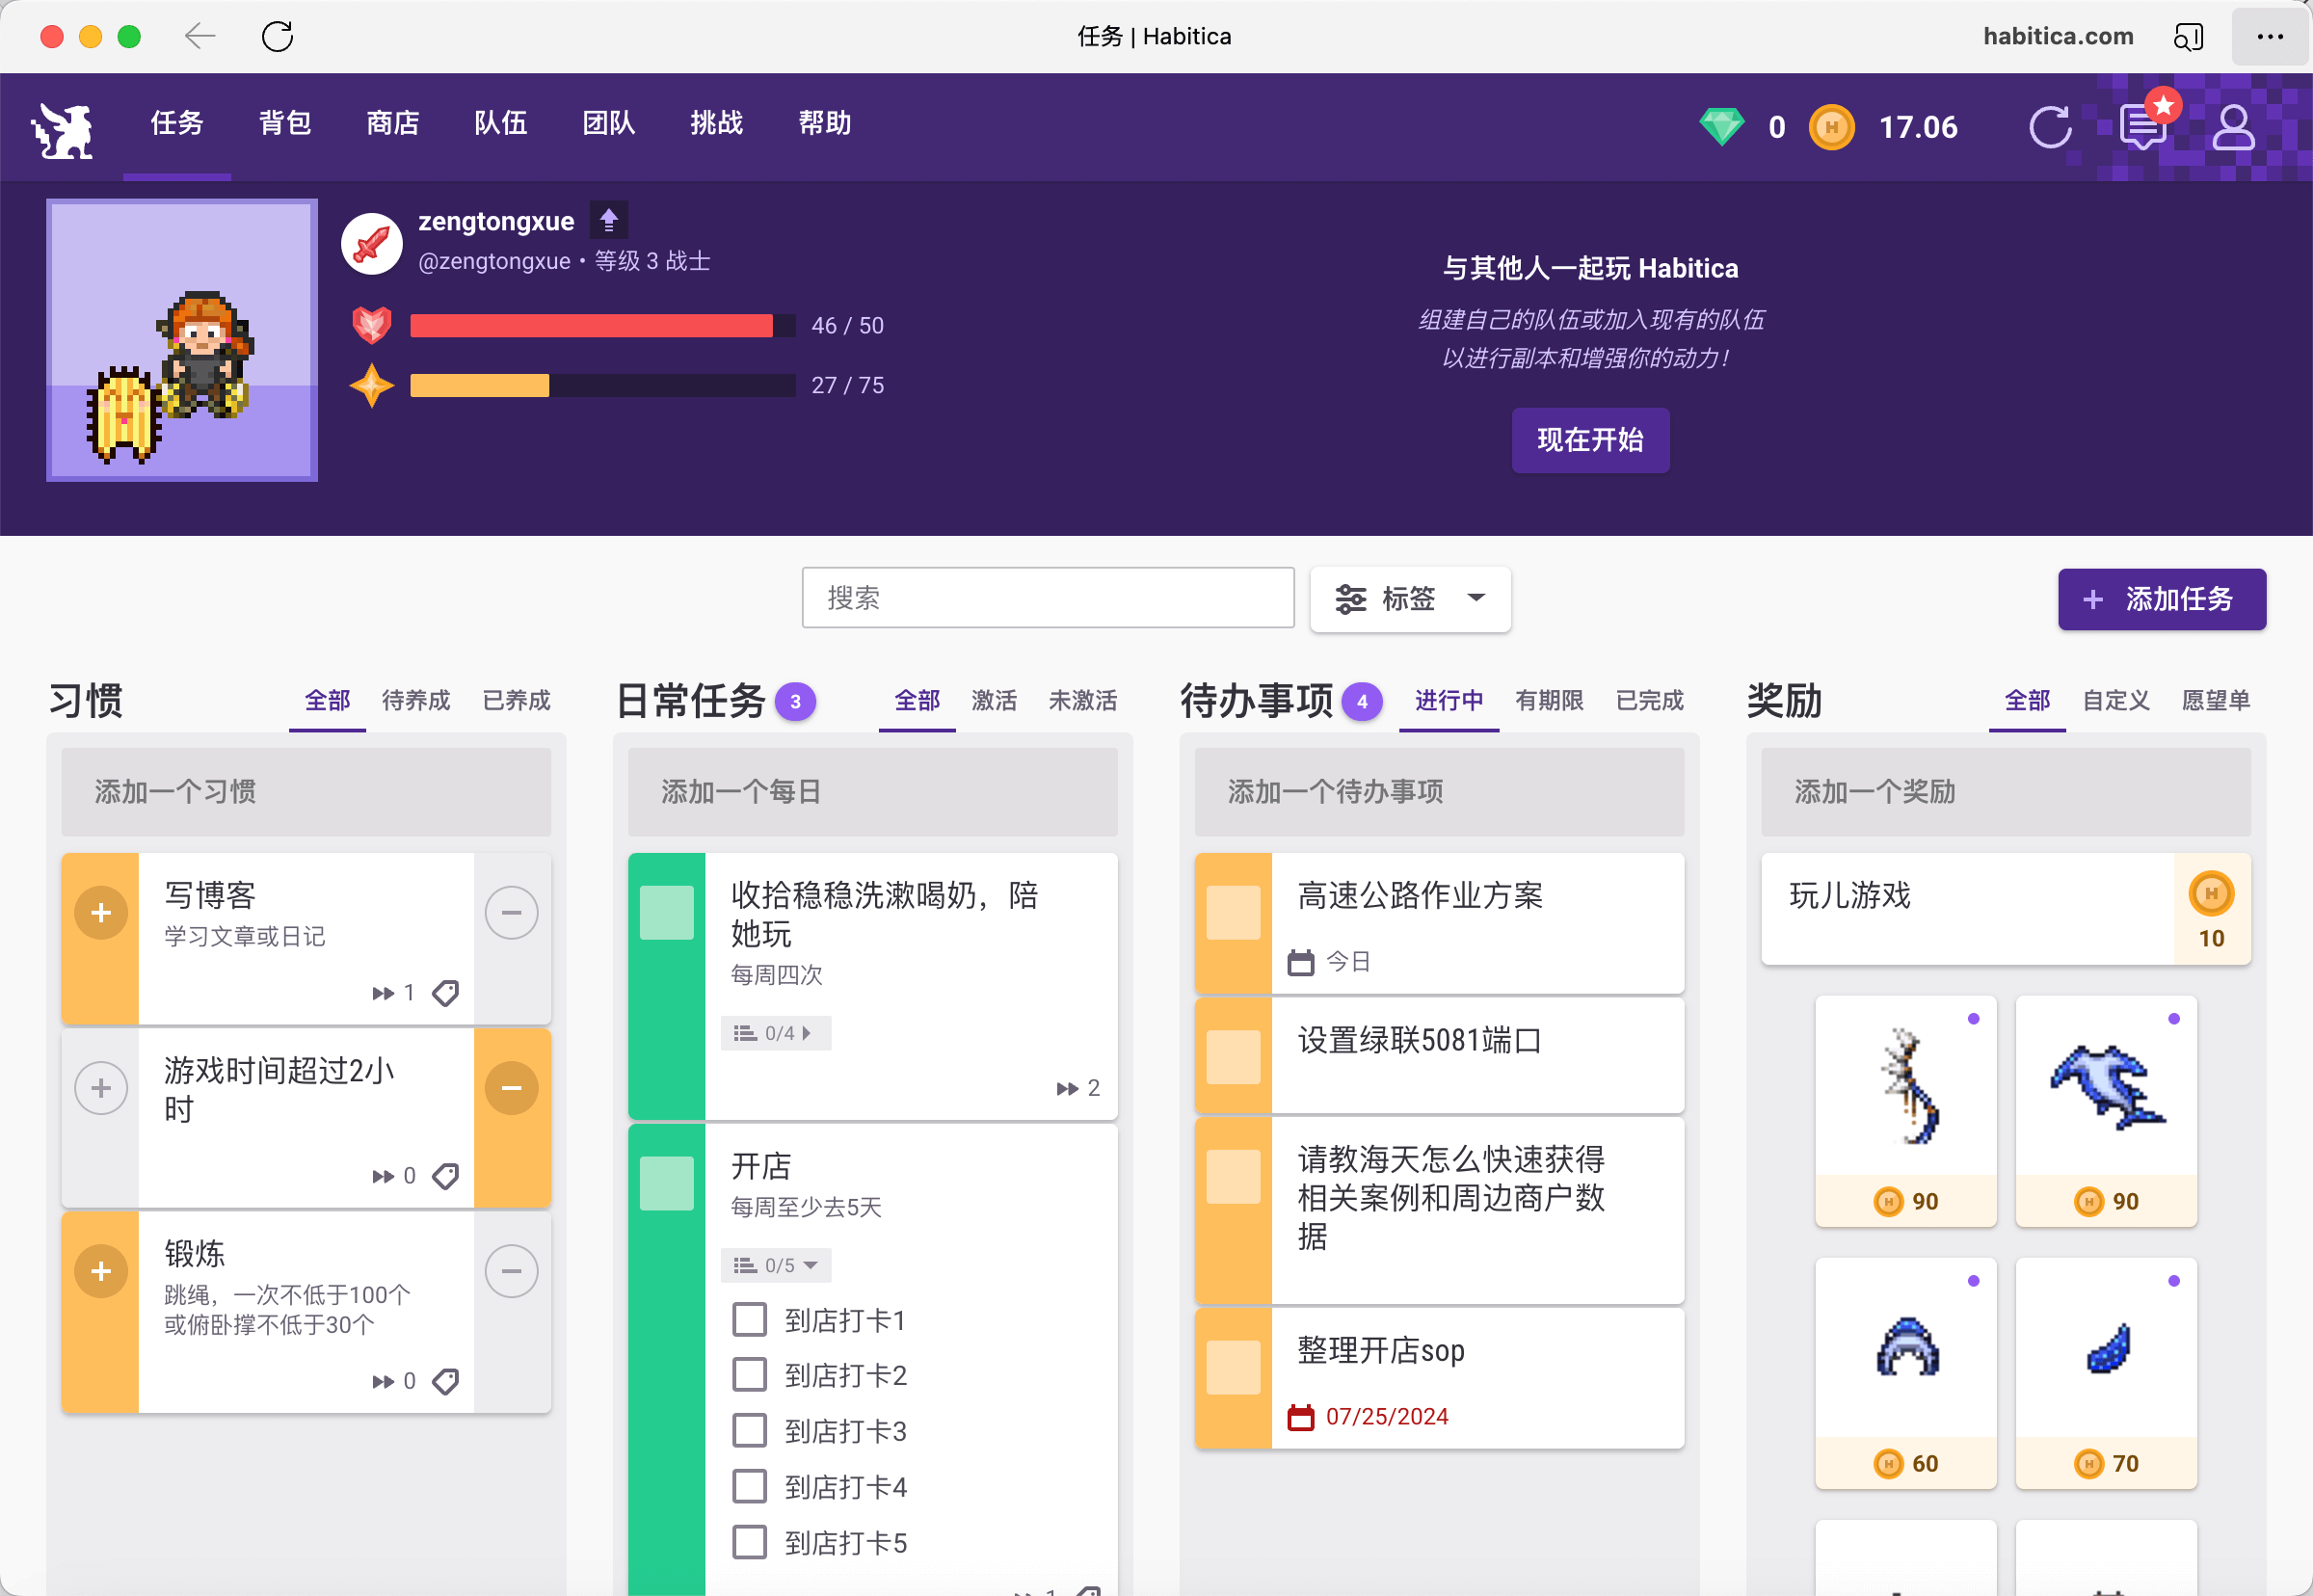2313x1596 pixels.
Task: Complete the to-do 整理开店sop
Action: coord(1232,1367)
